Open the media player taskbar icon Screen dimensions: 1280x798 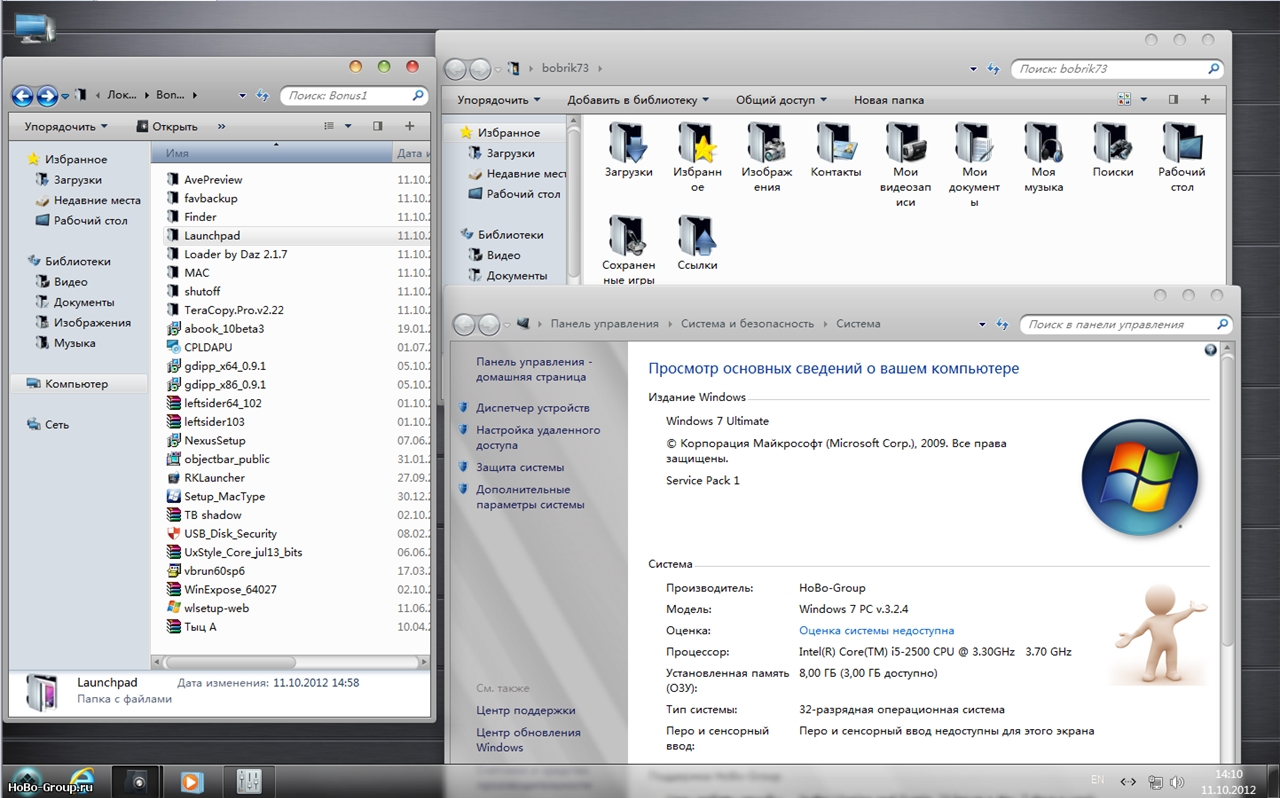click(x=191, y=782)
